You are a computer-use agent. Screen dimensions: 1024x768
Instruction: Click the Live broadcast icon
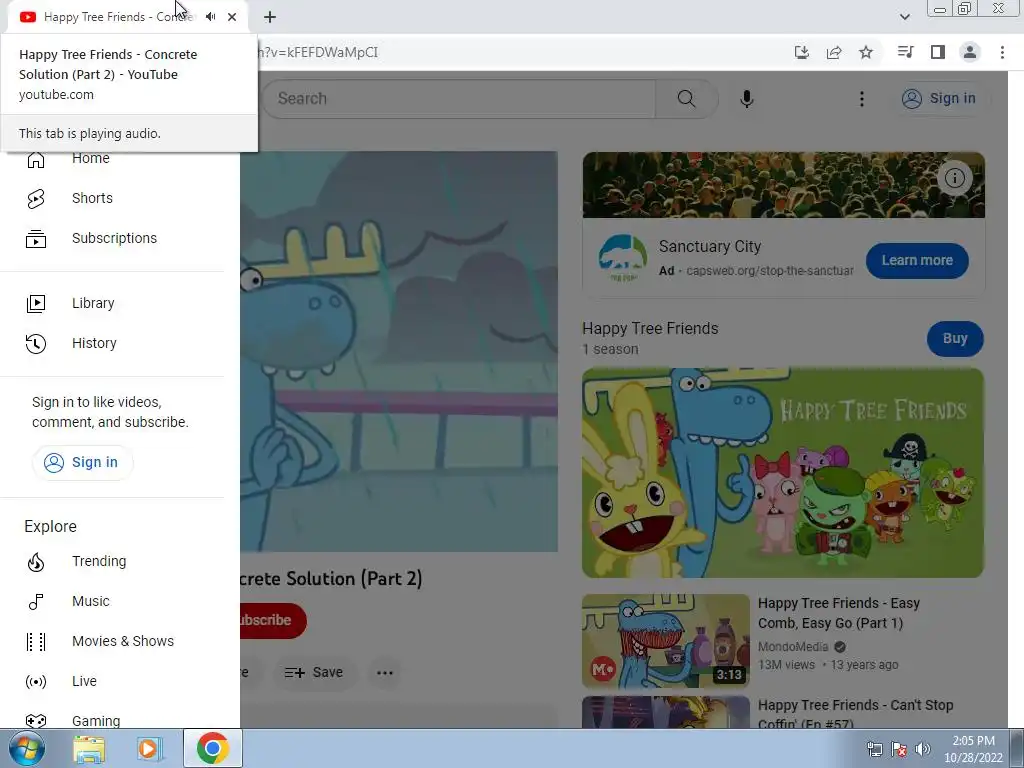coord(36,681)
